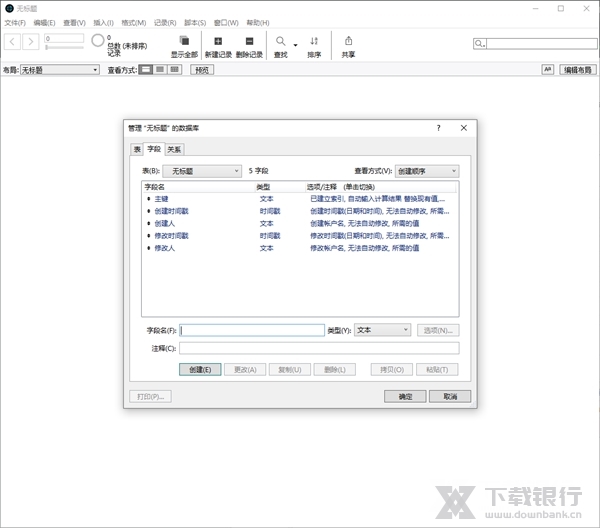This screenshot has height=528, width=600.
Task: Click the 注释(C) comment field
Action: 319,348
